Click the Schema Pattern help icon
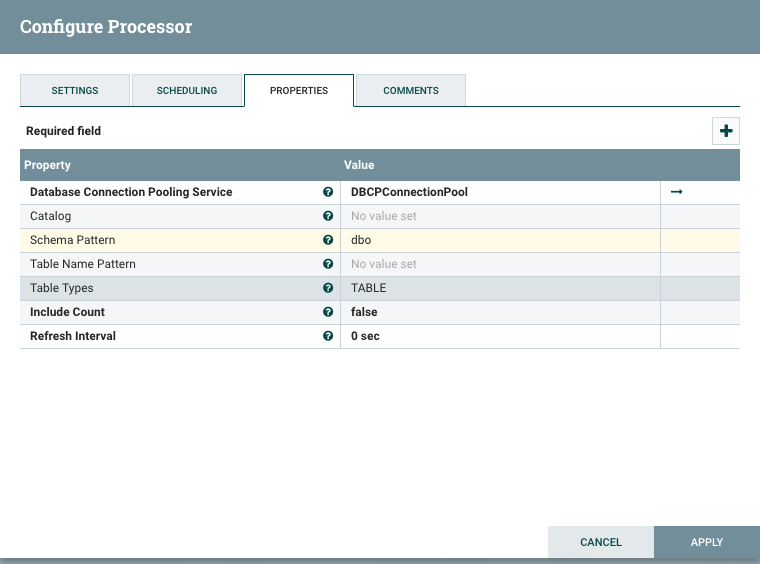The width and height of the screenshot is (760, 564). 328,240
